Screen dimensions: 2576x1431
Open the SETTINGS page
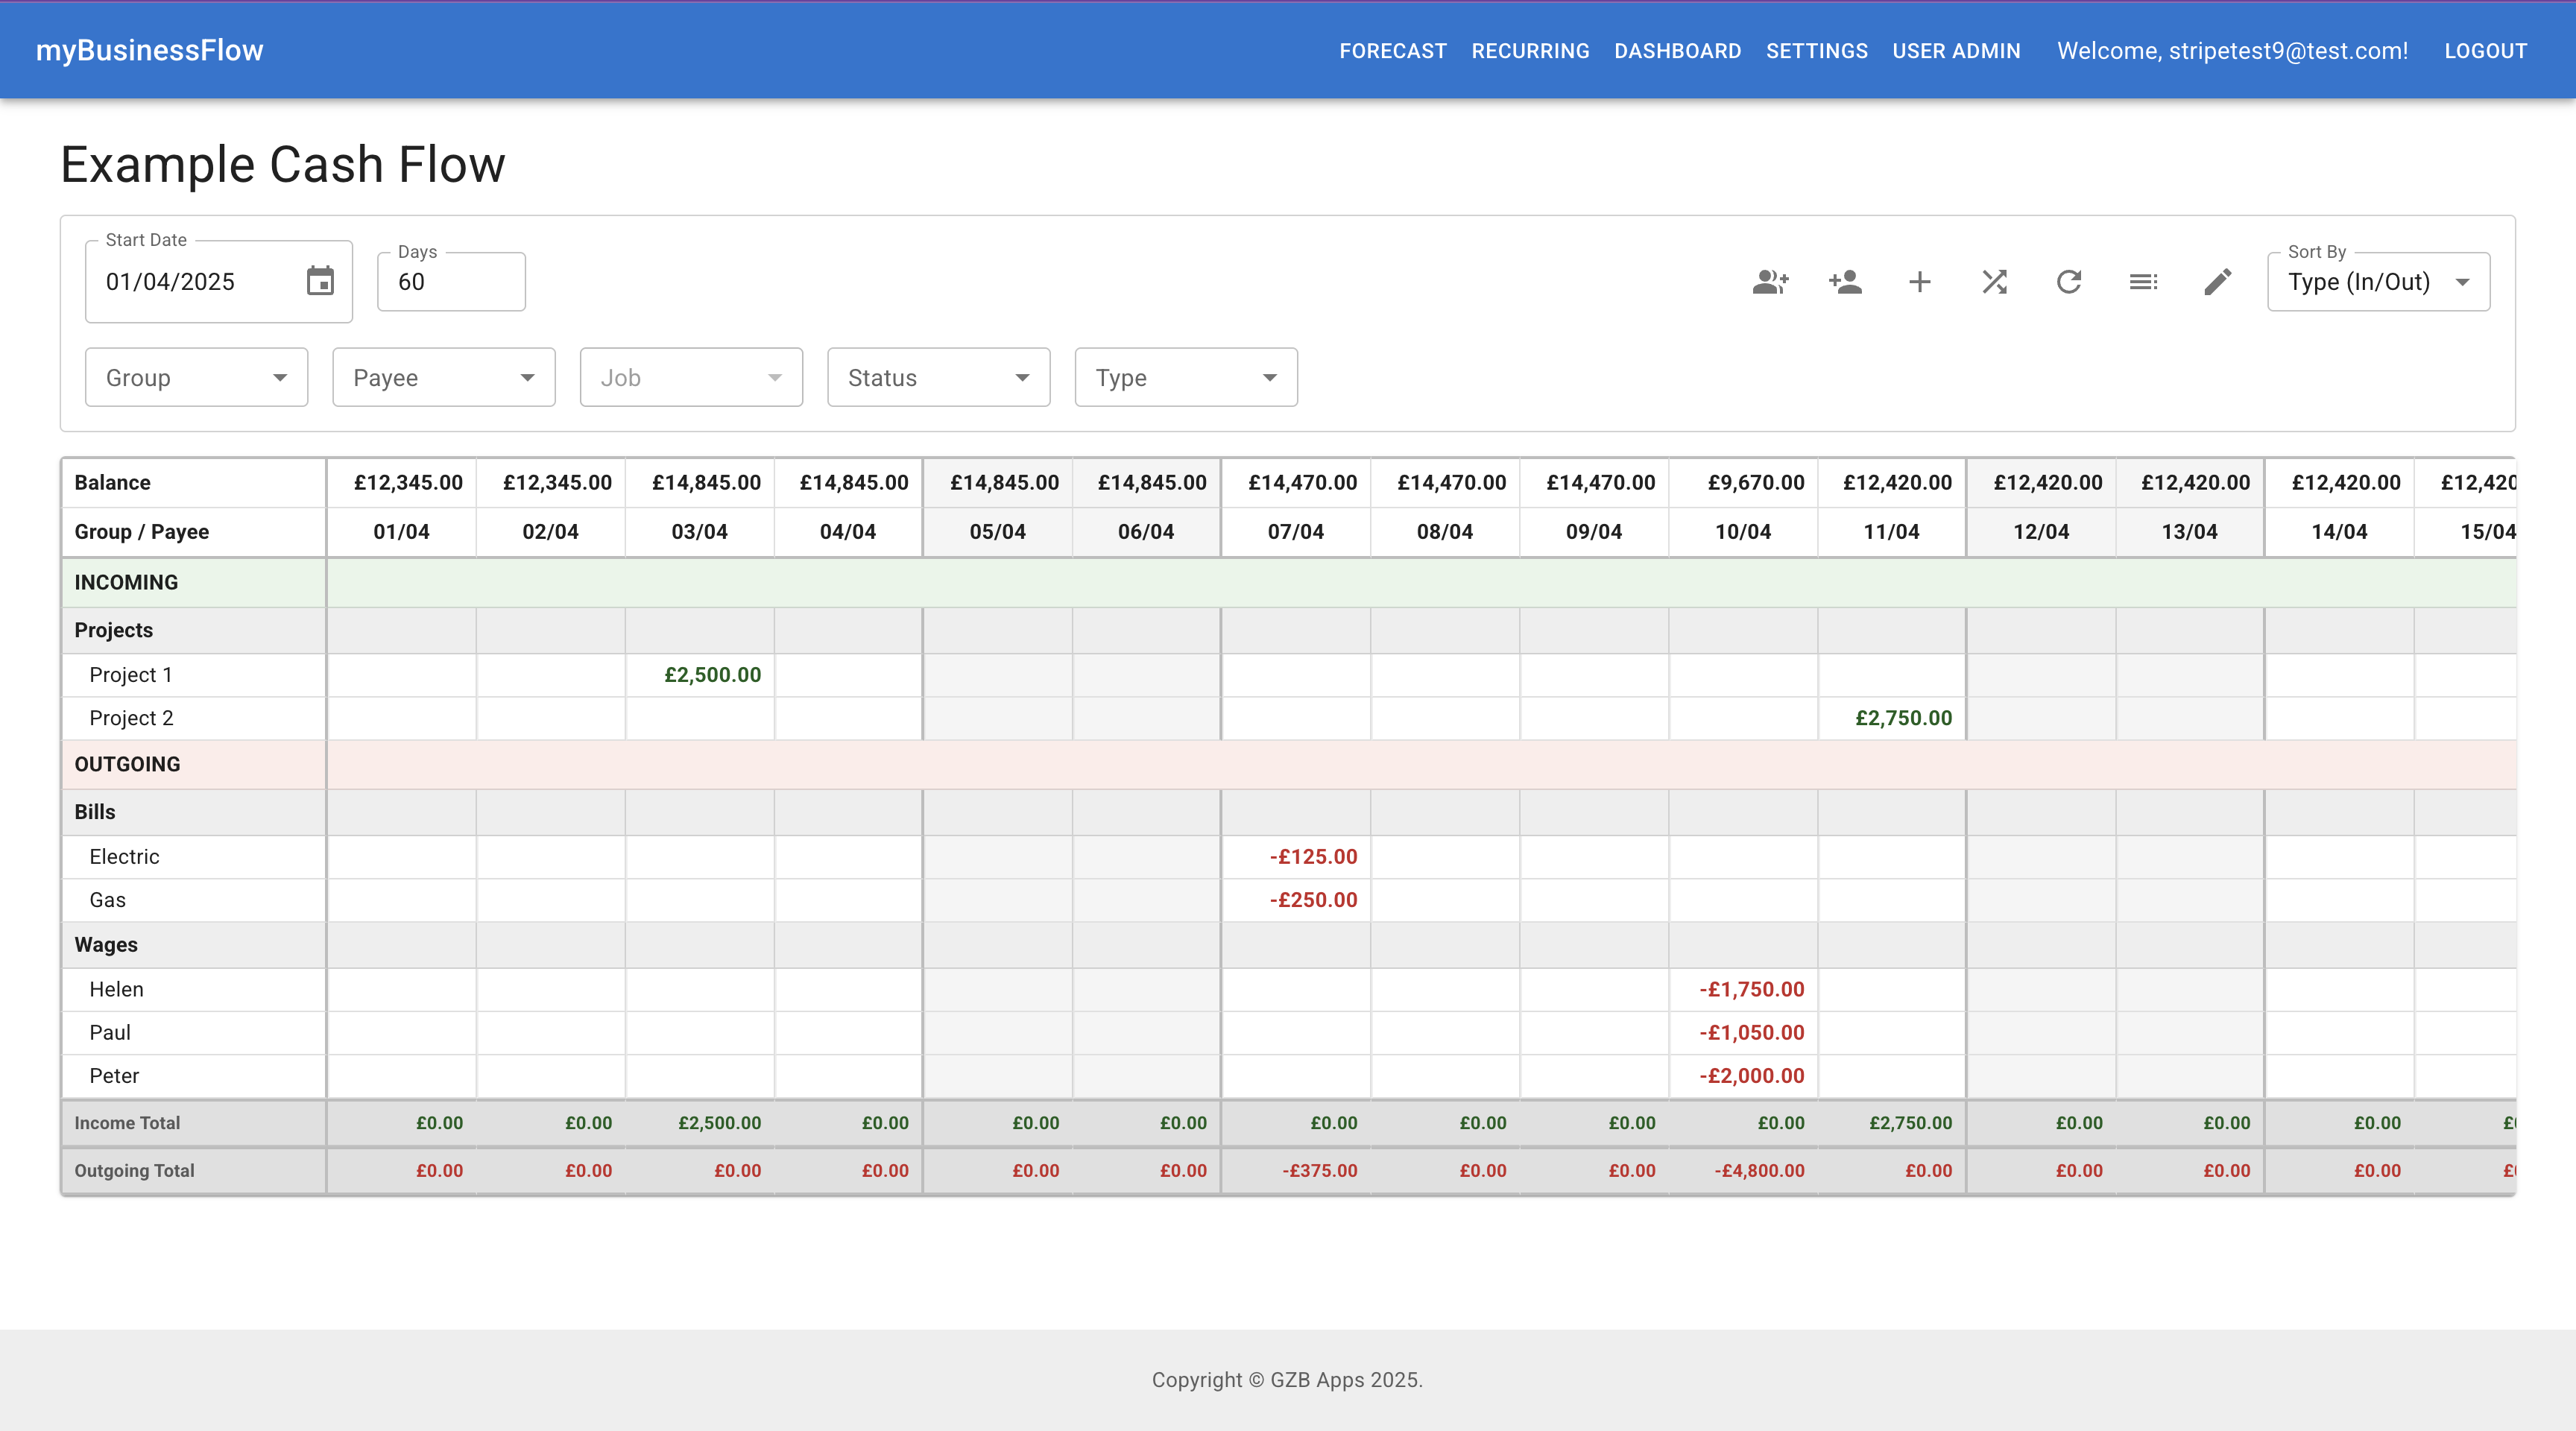(x=1816, y=50)
